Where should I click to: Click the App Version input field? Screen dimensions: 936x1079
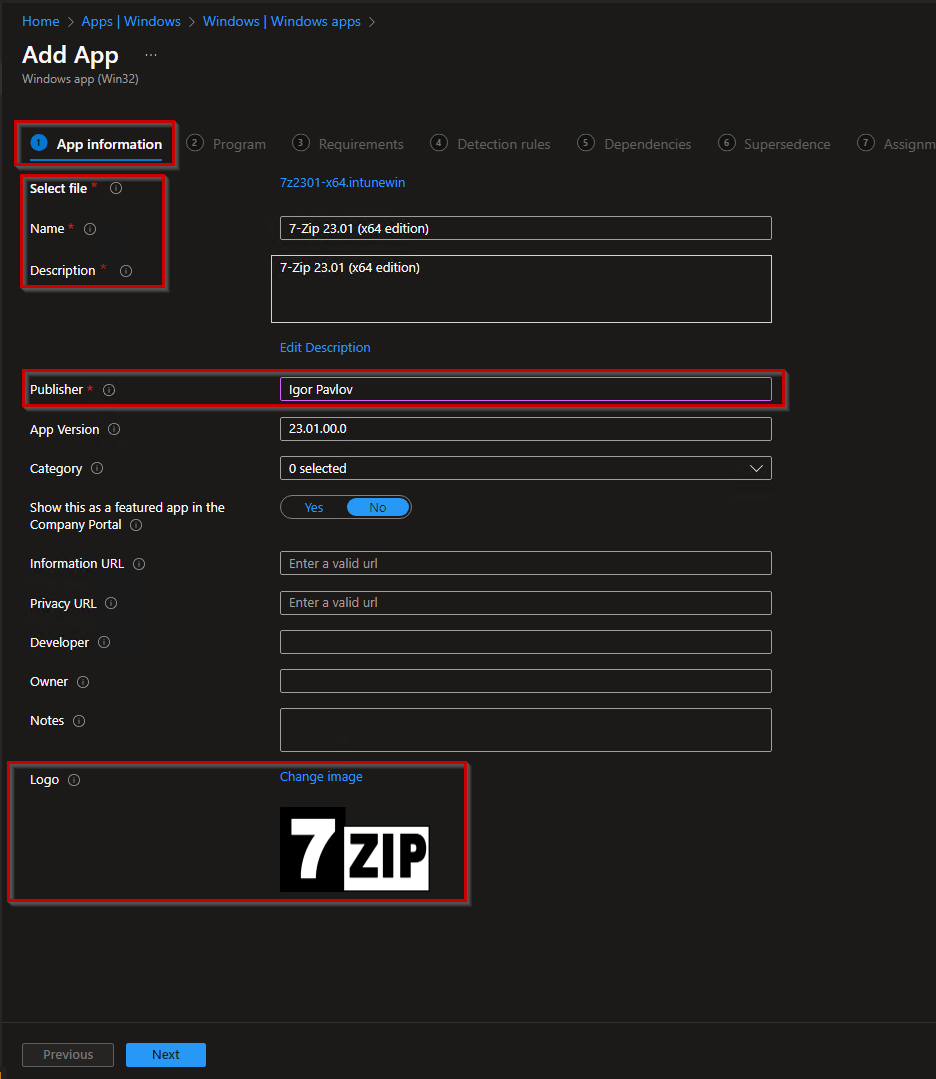(x=526, y=429)
